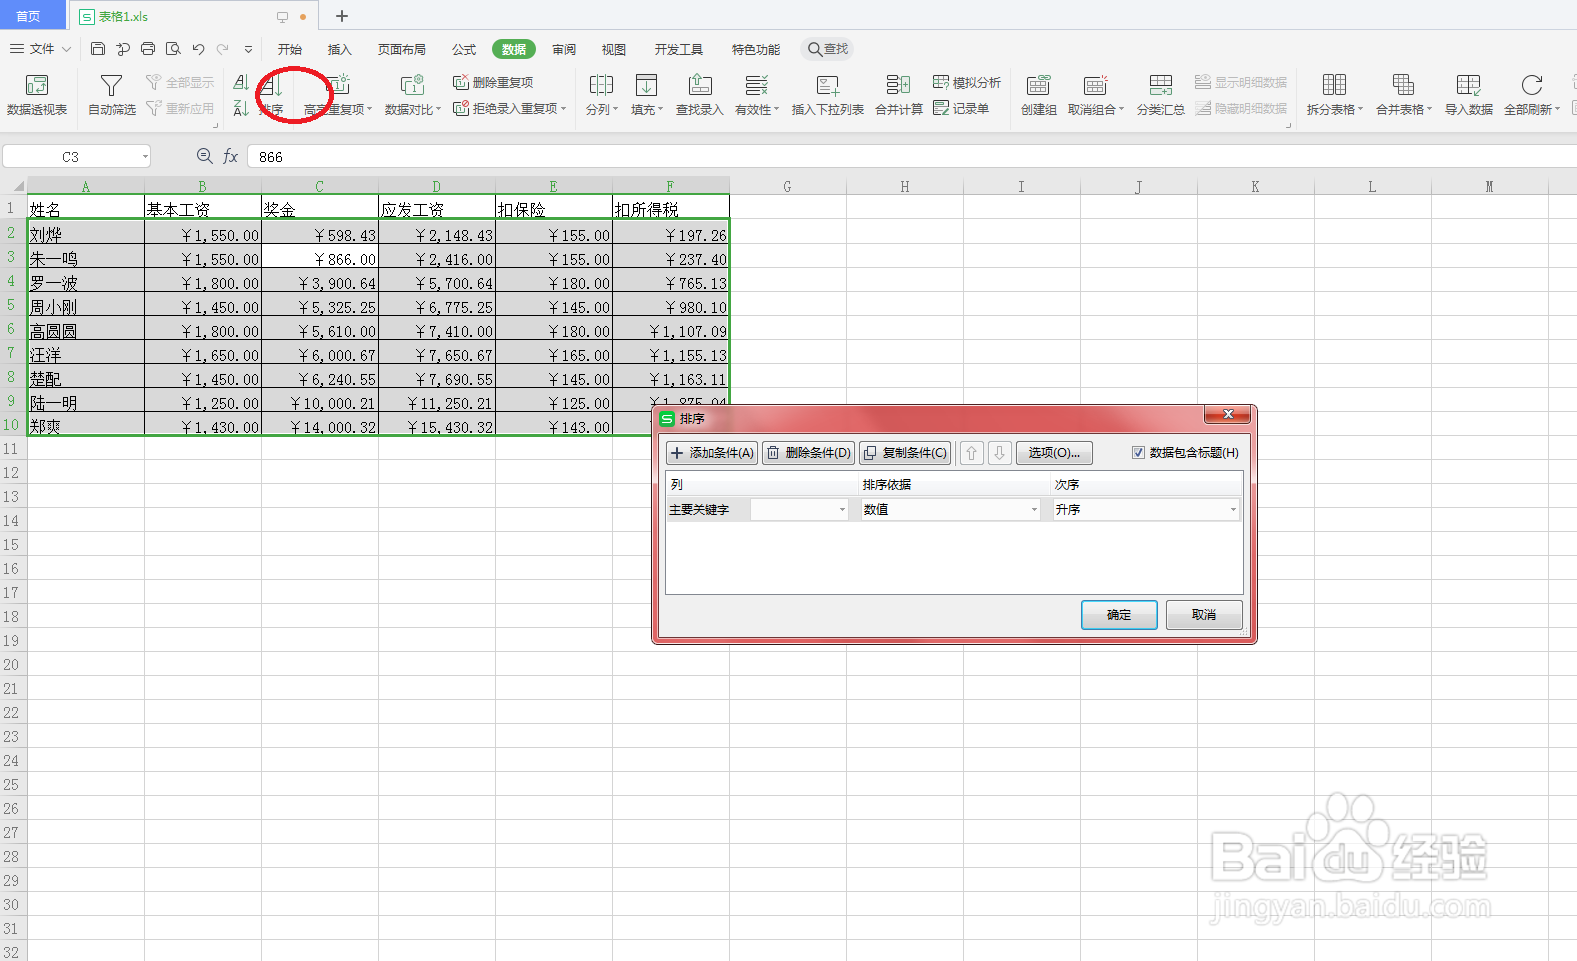Viewport: 1577px width, 961px height.
Task: Open the 文件 menu dropdown
Action: click(41, 49)
